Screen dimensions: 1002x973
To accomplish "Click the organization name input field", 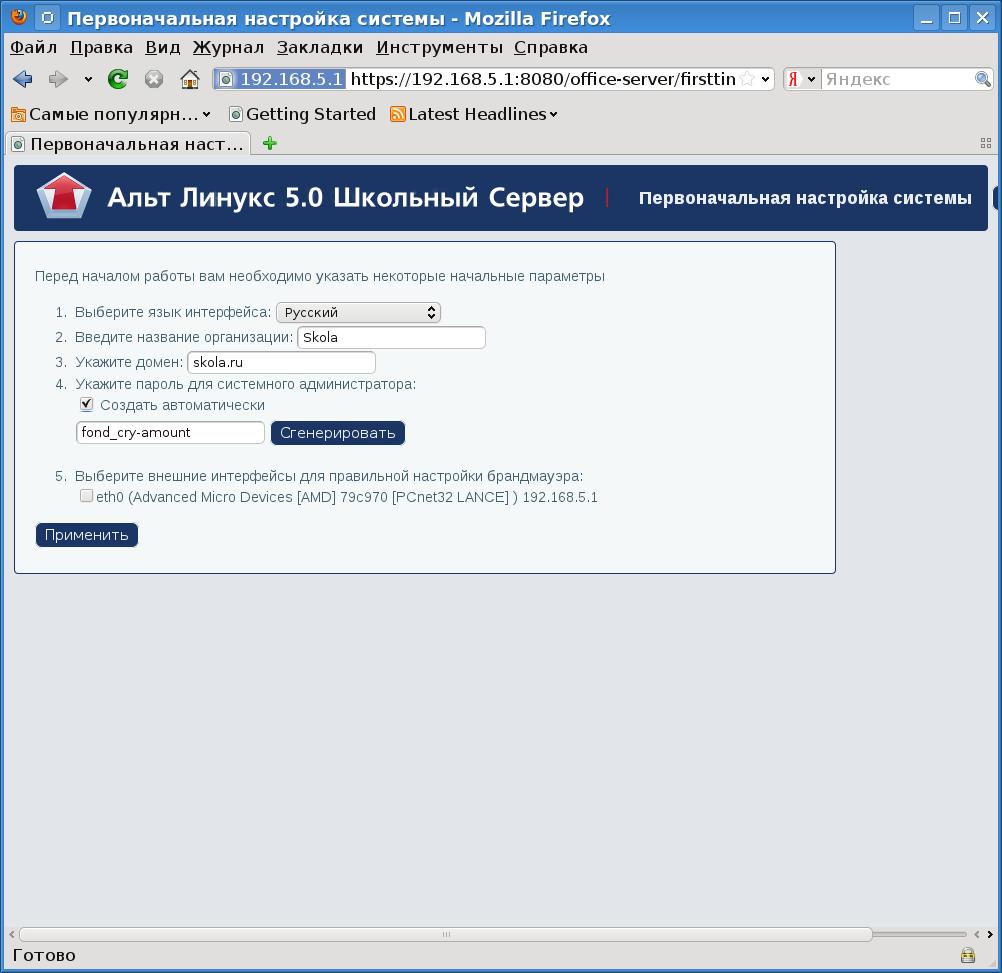I will click(391, 338).
